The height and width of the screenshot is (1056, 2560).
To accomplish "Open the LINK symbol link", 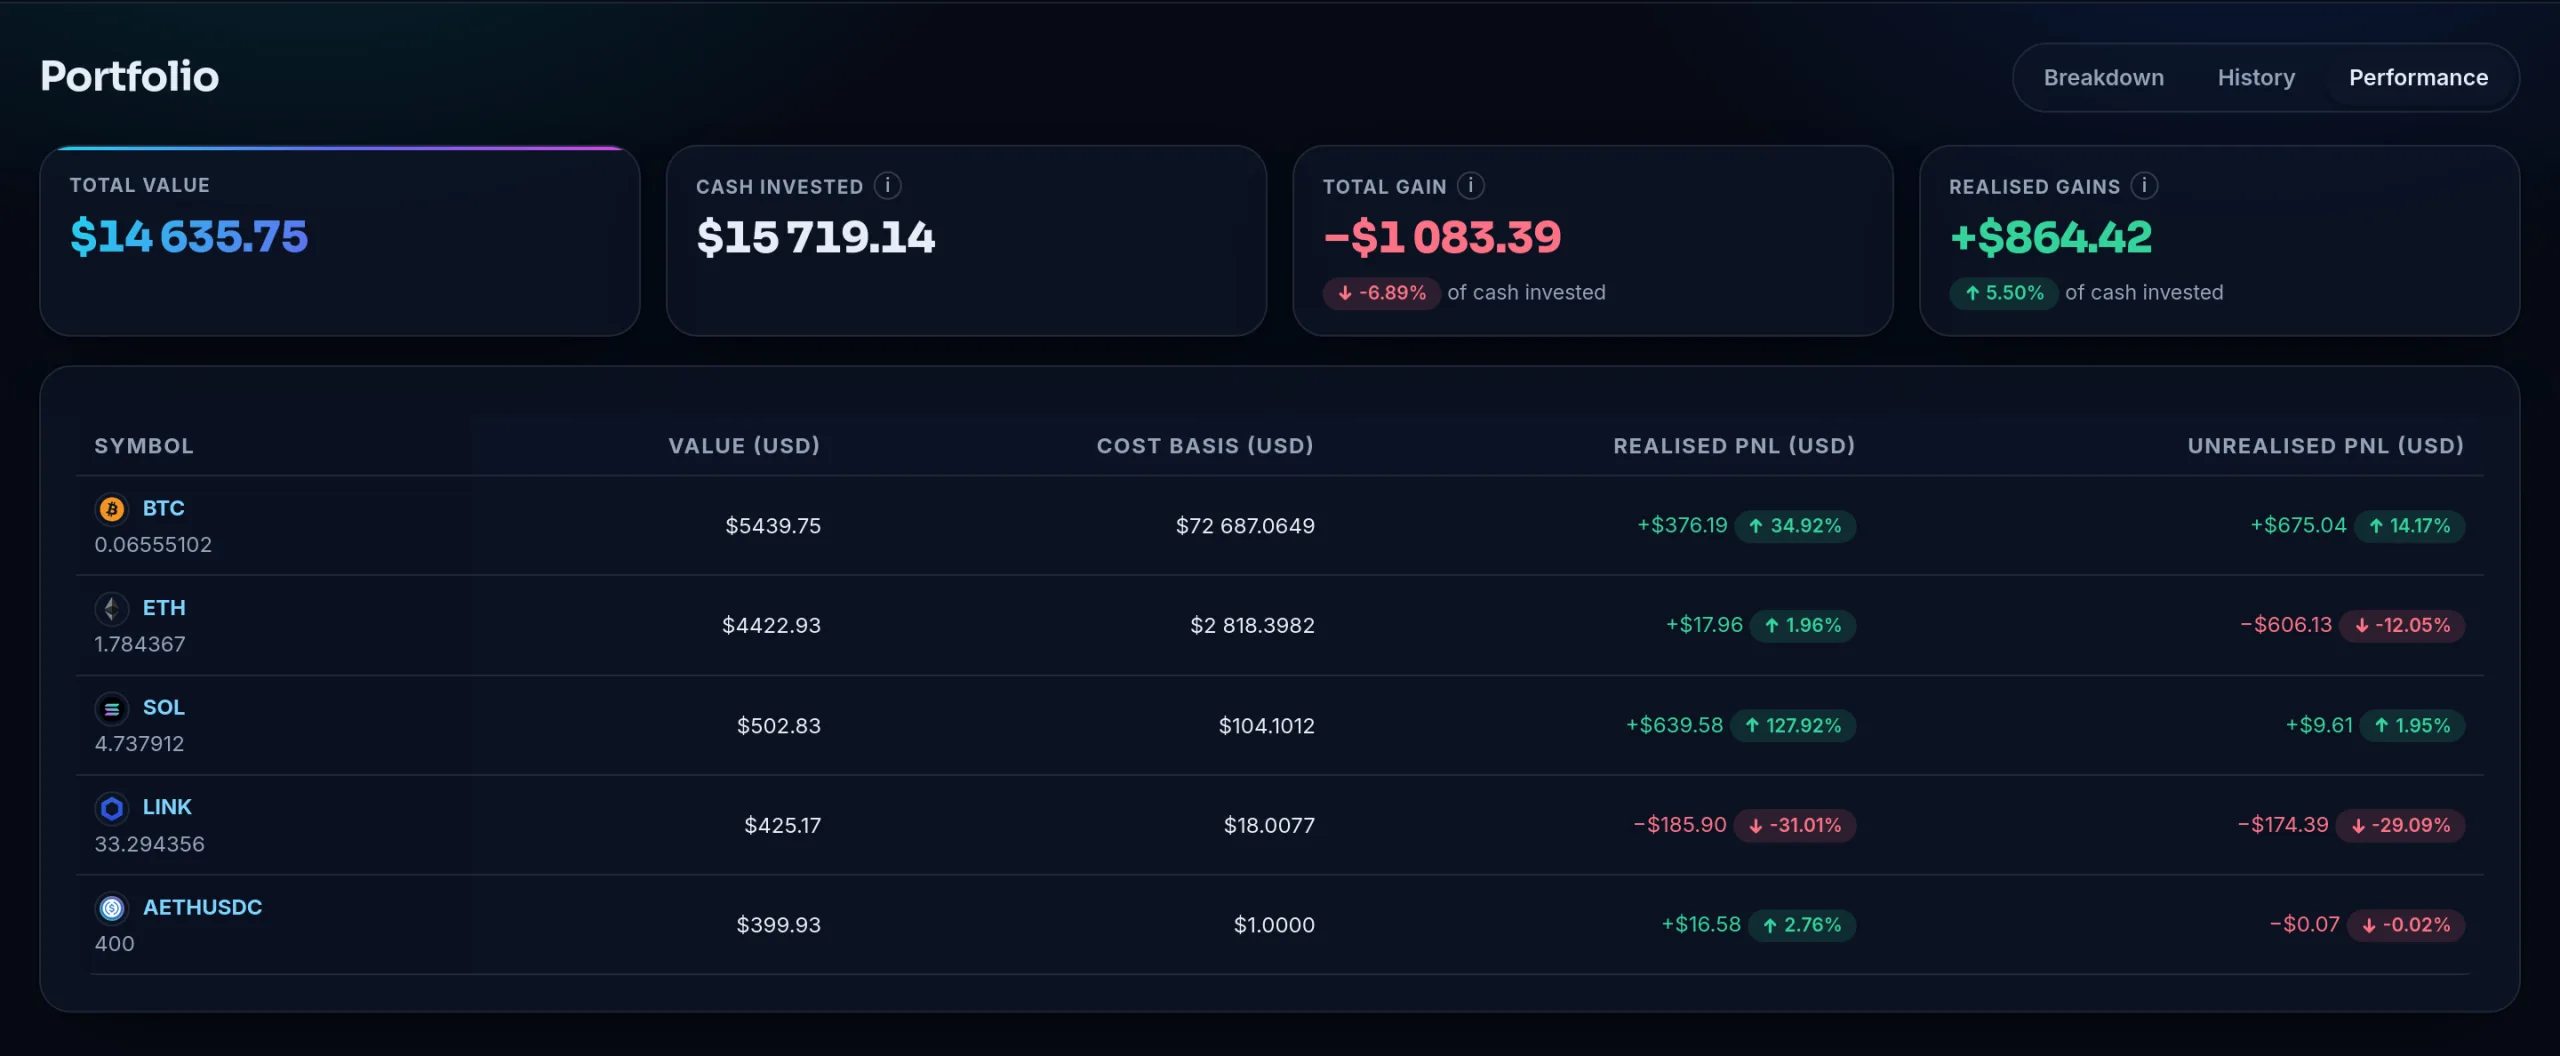I will click(167, 807).
